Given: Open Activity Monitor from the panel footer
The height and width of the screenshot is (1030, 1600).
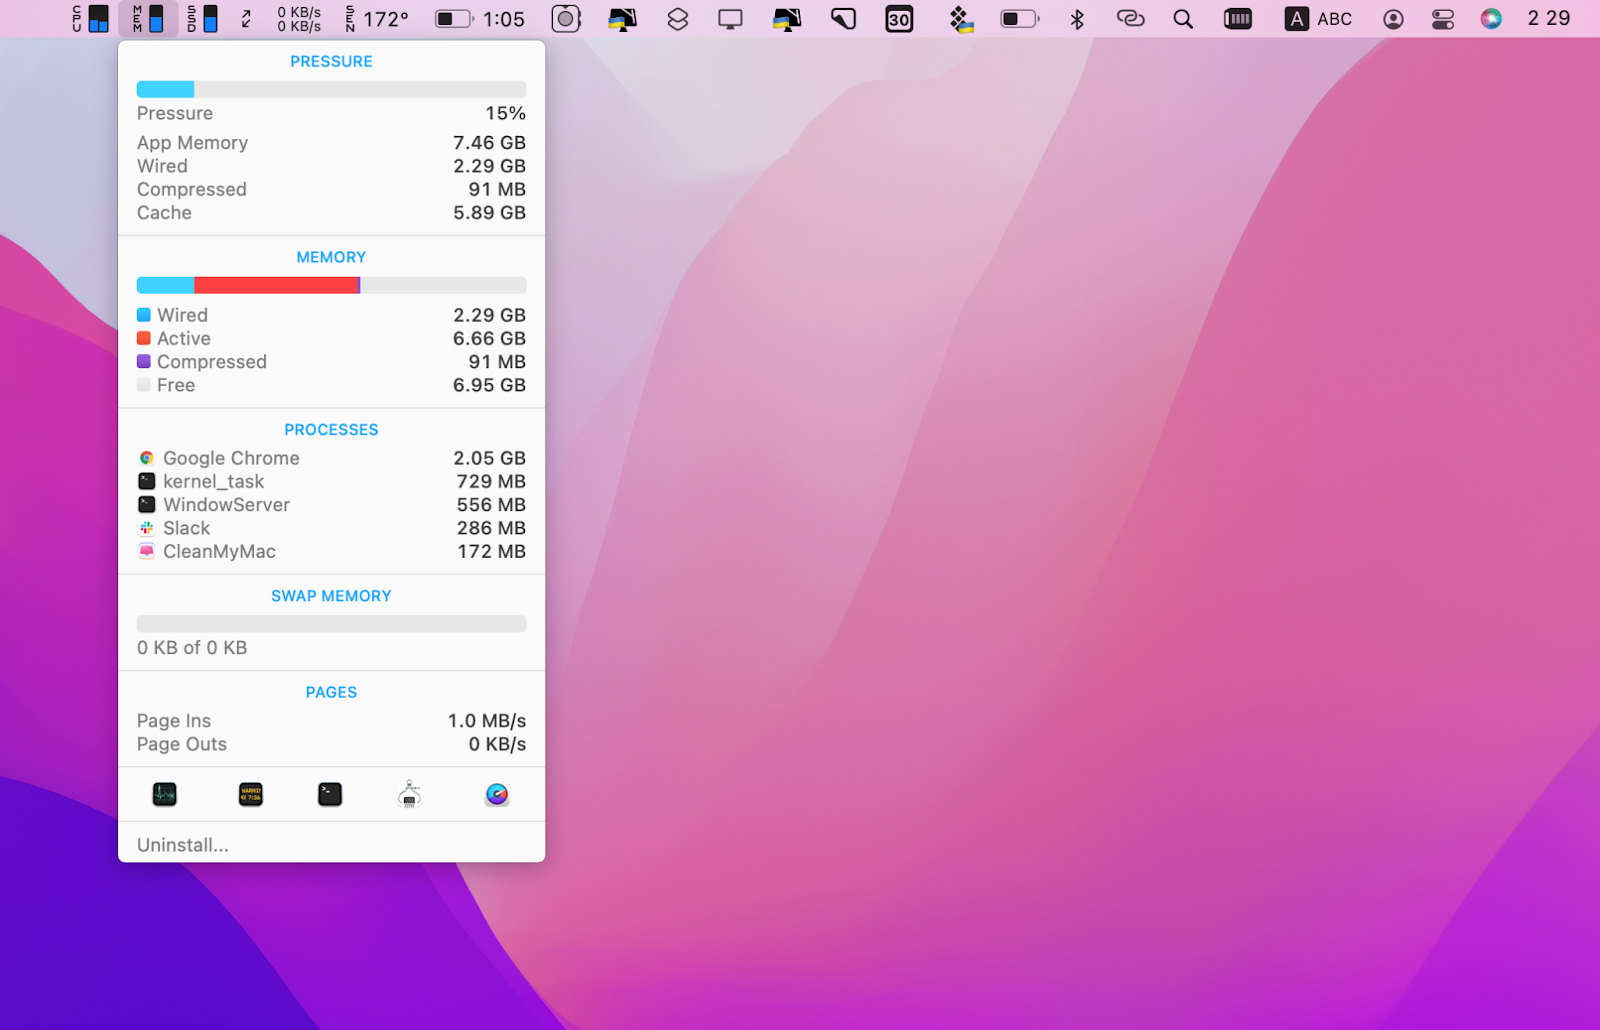Looking at the screenshot, I should (165, 794).
